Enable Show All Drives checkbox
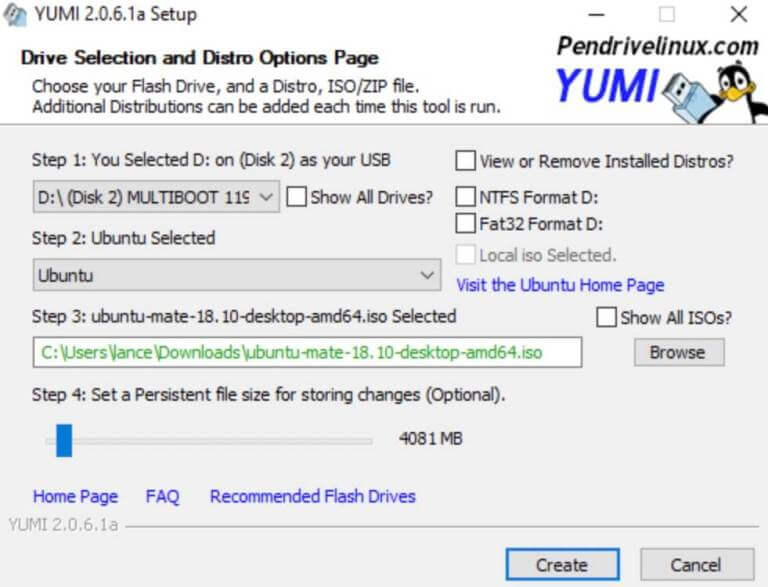This screenshot has width=768, height=587. coord(296,197)
